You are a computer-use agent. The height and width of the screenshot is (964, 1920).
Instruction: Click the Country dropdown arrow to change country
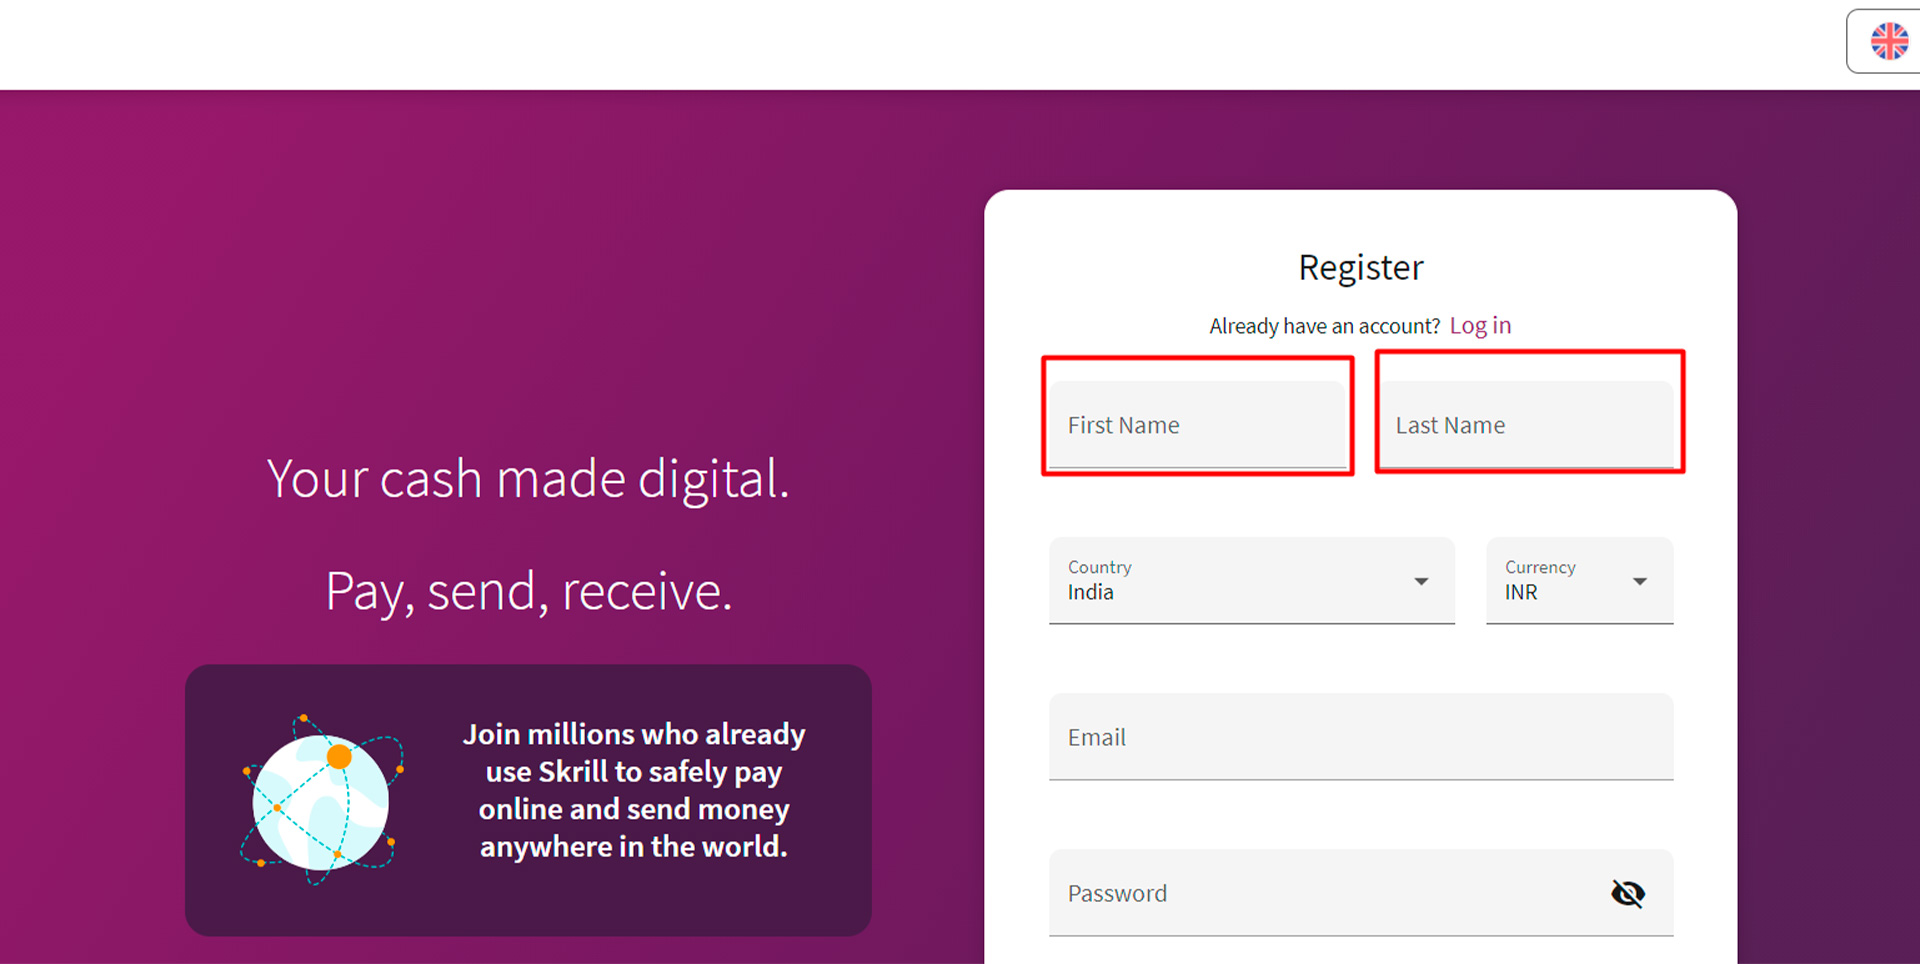pyautogui.click(x=1421, y=580)
